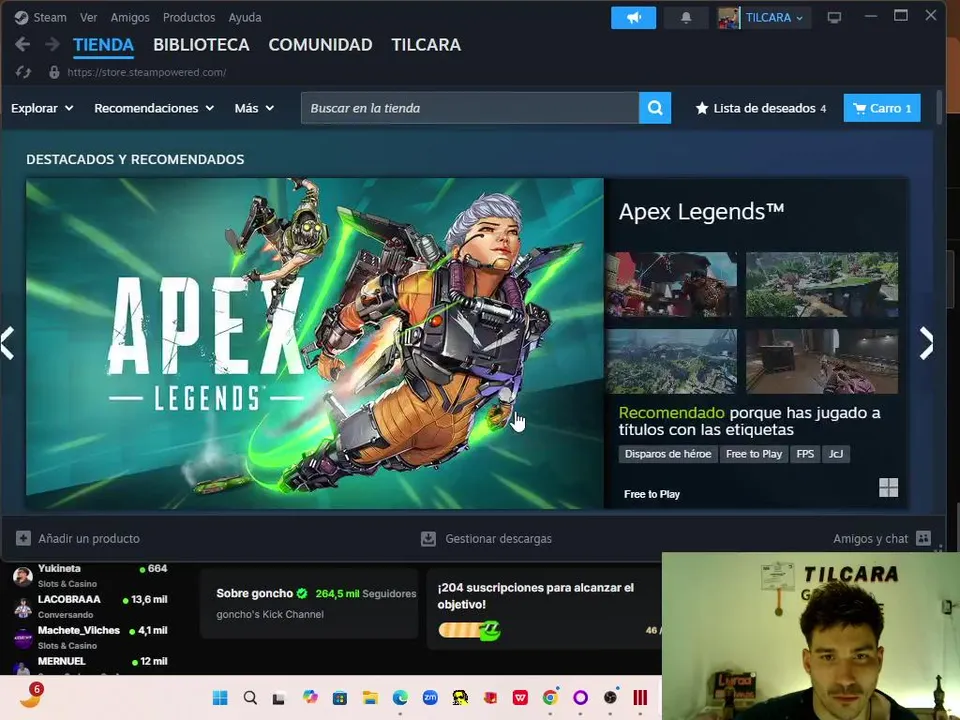Click the magnifier search button in the store
960x720 pixels.
point(655,108)
